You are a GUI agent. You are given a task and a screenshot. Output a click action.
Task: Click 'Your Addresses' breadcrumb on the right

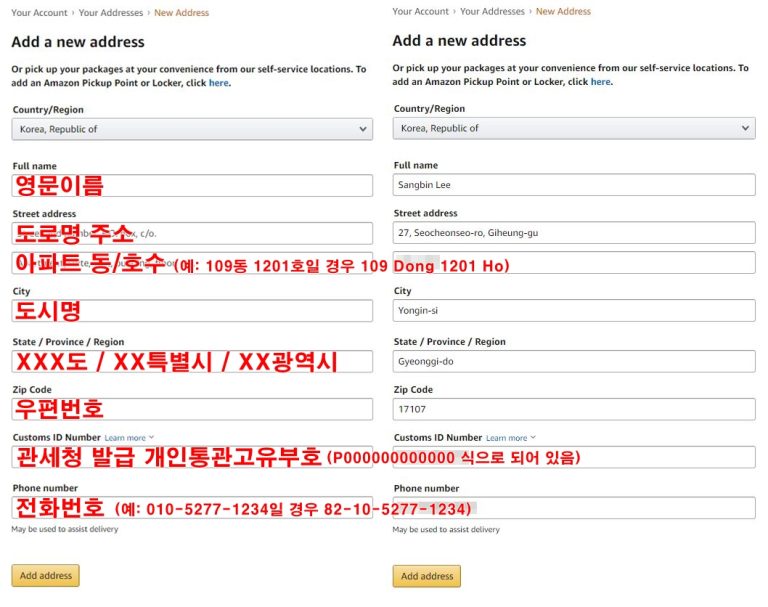coord(492,12)
